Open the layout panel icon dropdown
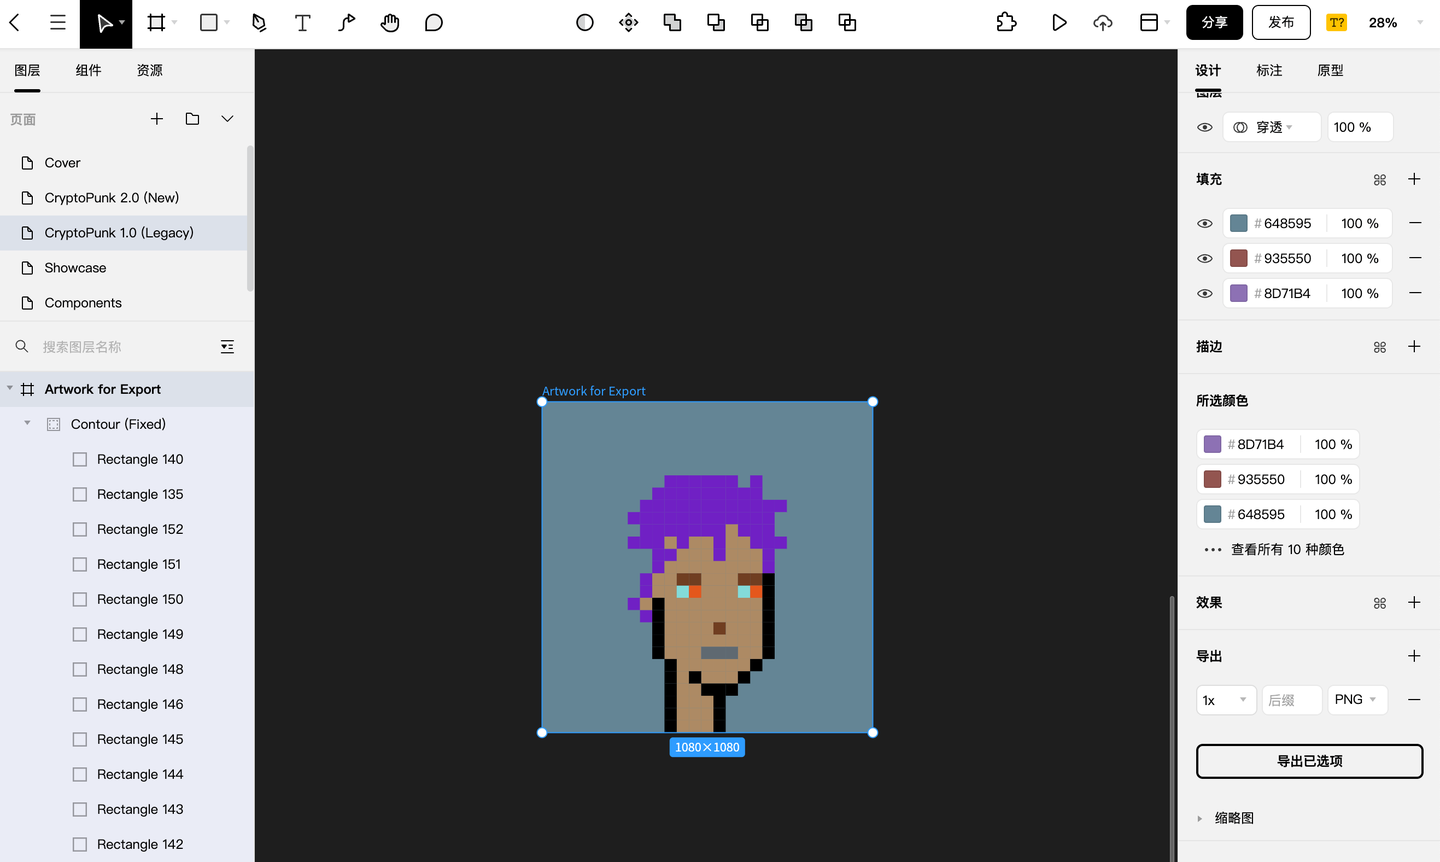 pyautogui.click(x=1154, y=22)
